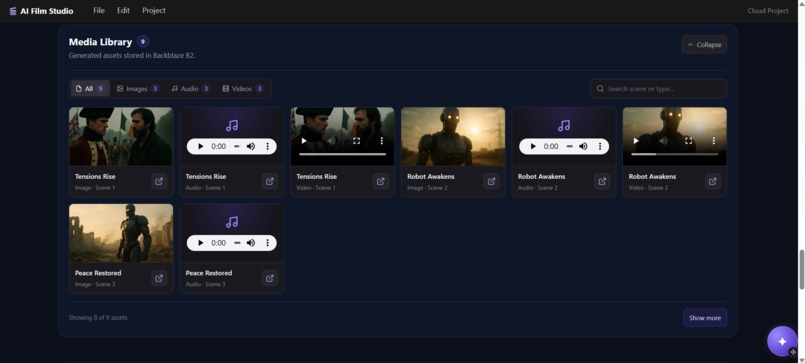This screenshot has width=806, height=363.
Task: Open more options on Robot Awakens video
Action: pos(713,140)
